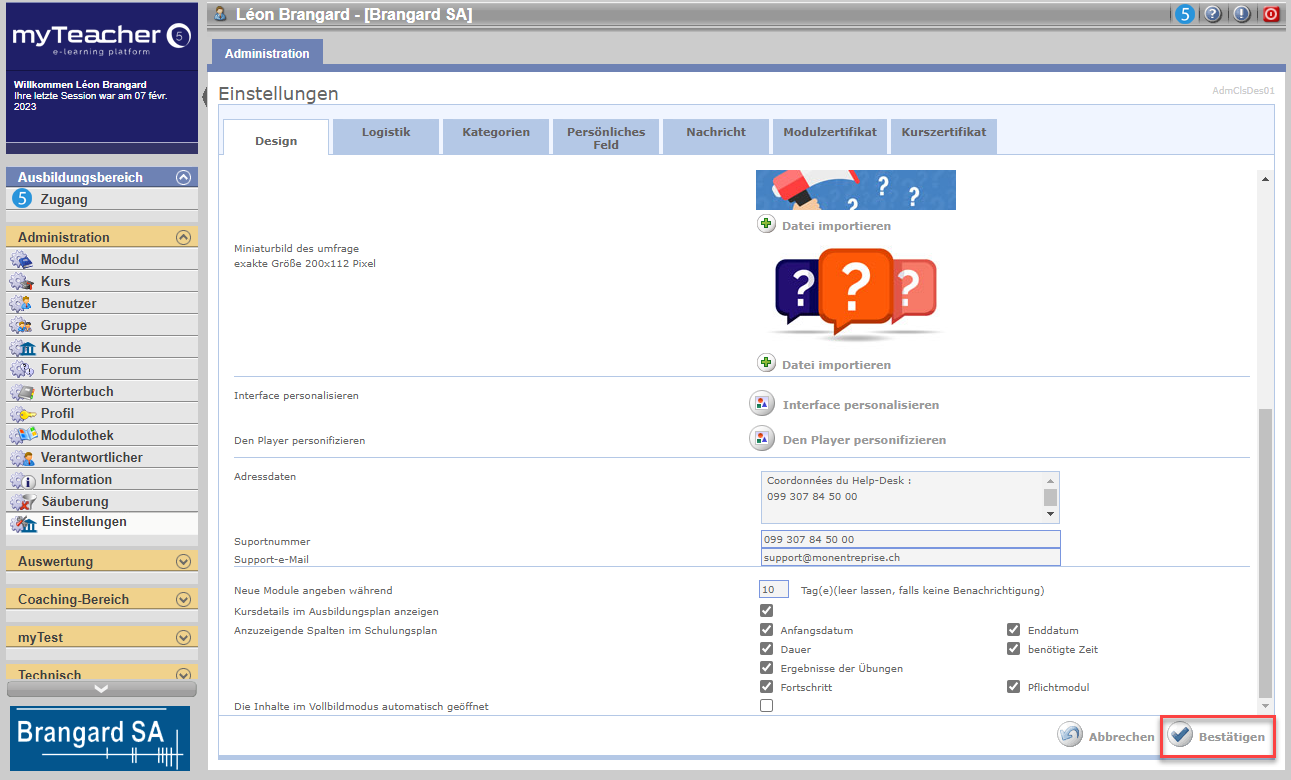Click the Bestätigen button
Viewport: 1291px width, 780px height.
1217,736
